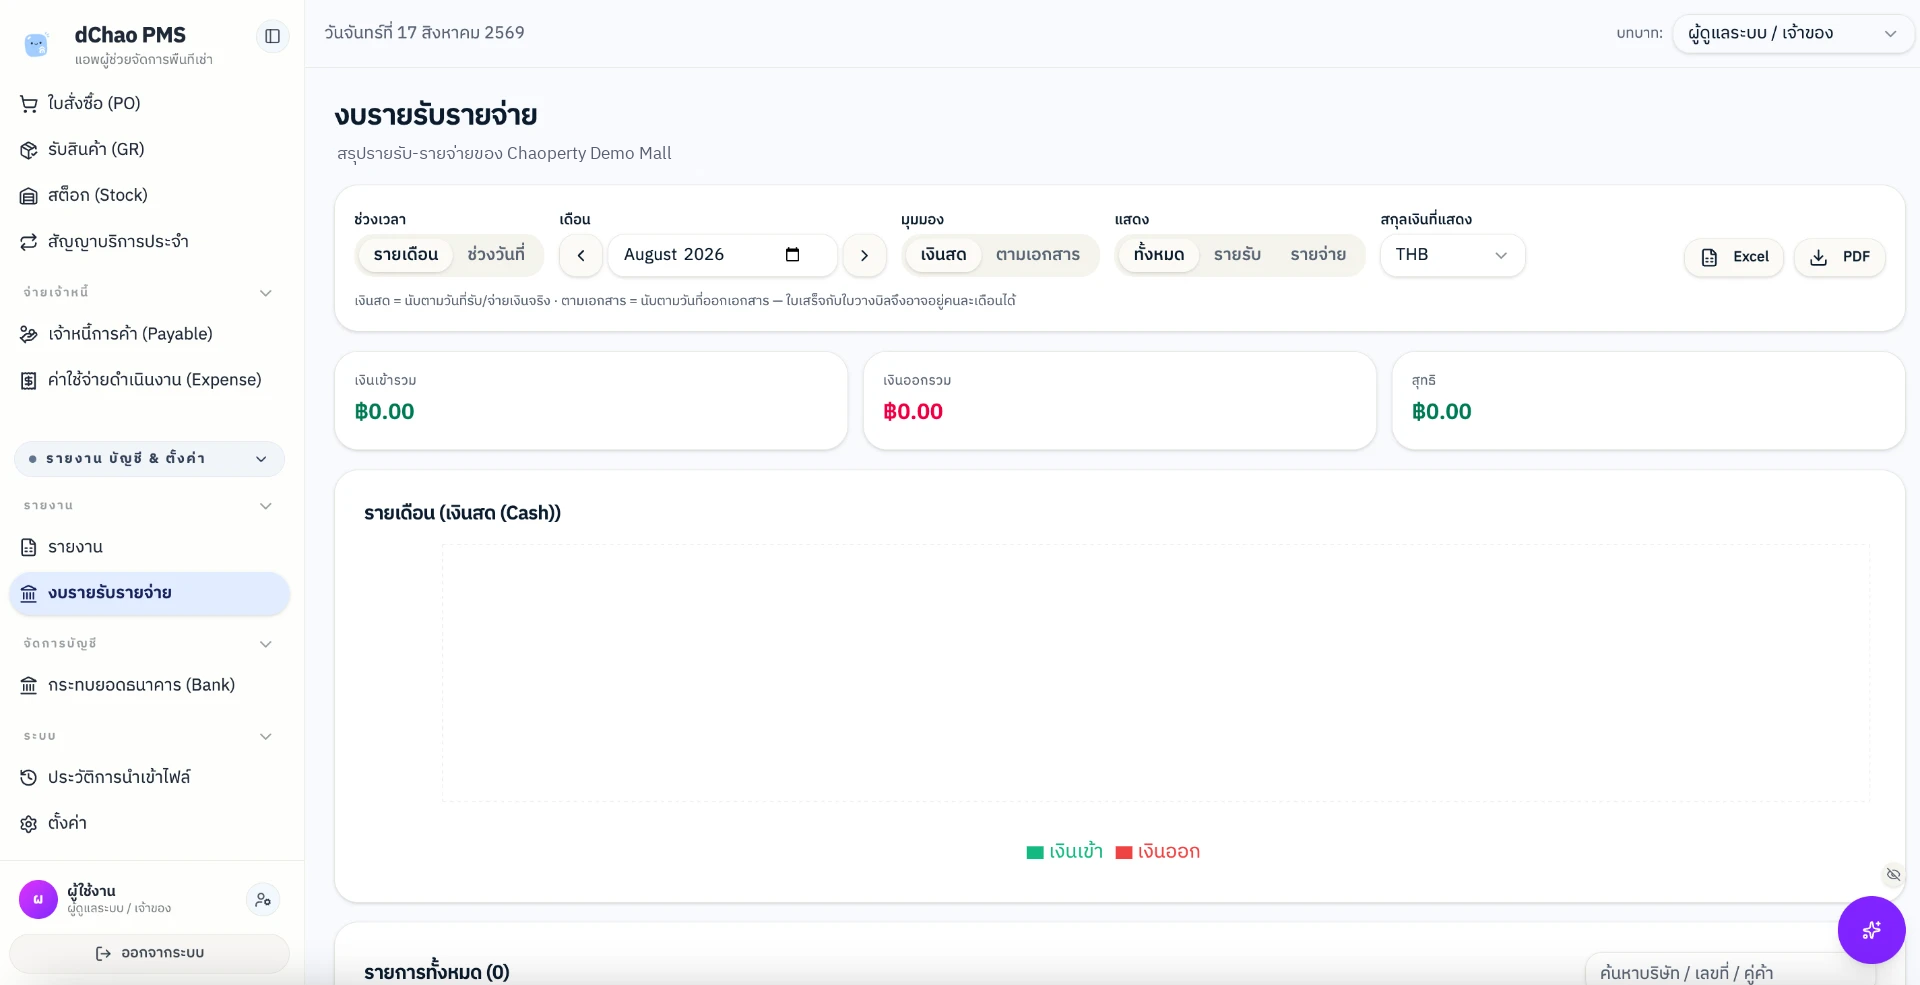The width and height of the screenshot is (1920, 985).
Task: Go to next month arrow
Action: [864, 256]
